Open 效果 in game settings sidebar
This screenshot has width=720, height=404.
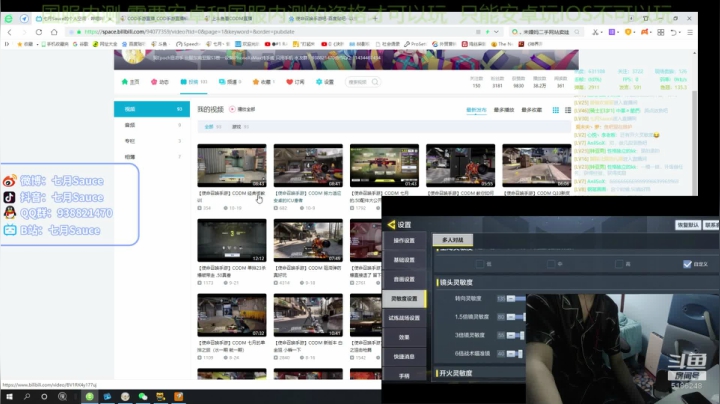404,337
